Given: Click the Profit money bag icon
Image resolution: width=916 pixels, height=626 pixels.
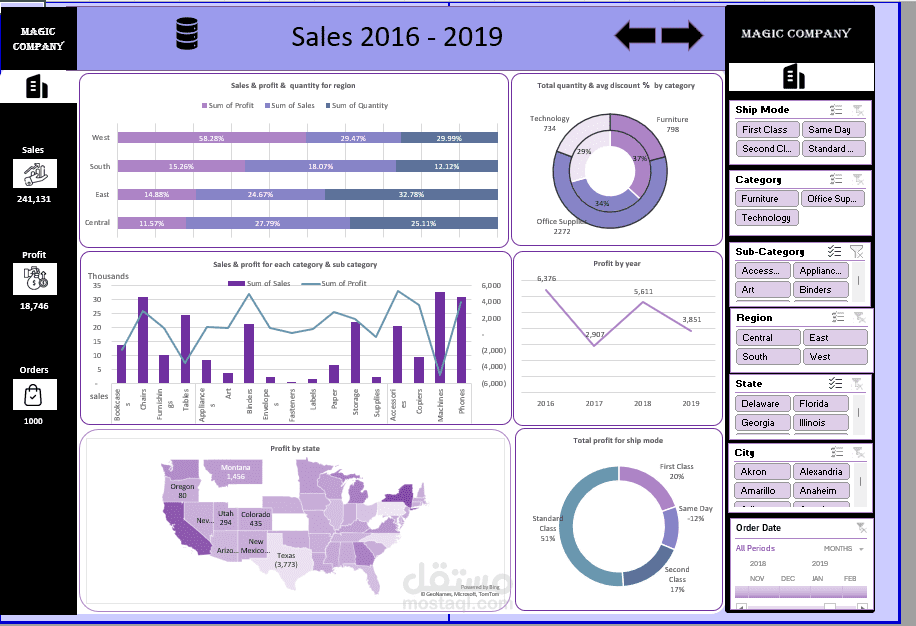Looking at the screenshot, I should tap(35, 279).
